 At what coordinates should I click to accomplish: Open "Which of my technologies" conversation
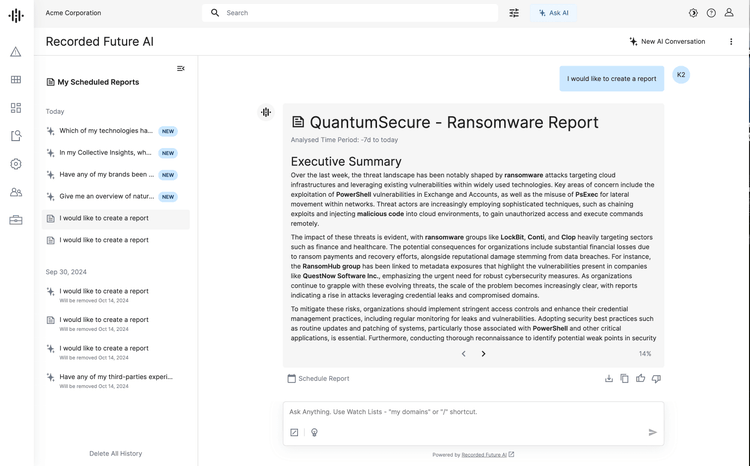click(105, 131)
